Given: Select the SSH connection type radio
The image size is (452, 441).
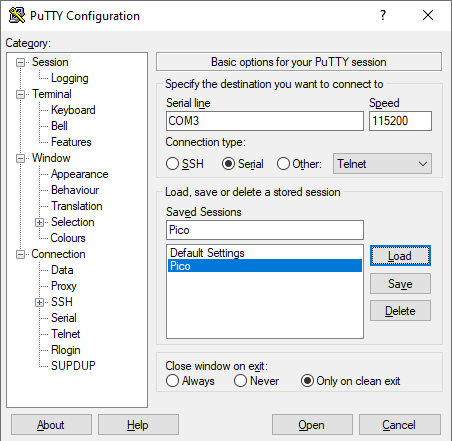Looking at the screenshot, I should click(x=172, y=164).
